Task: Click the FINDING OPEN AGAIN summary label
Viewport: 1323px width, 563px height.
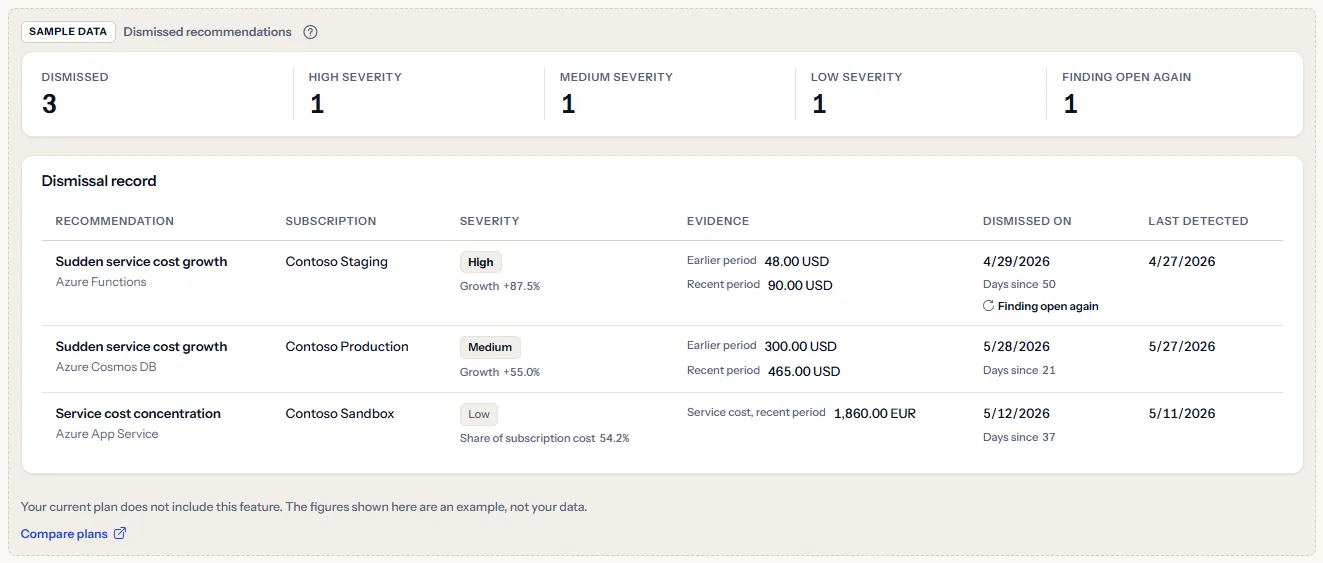Action: (1126, 77)
